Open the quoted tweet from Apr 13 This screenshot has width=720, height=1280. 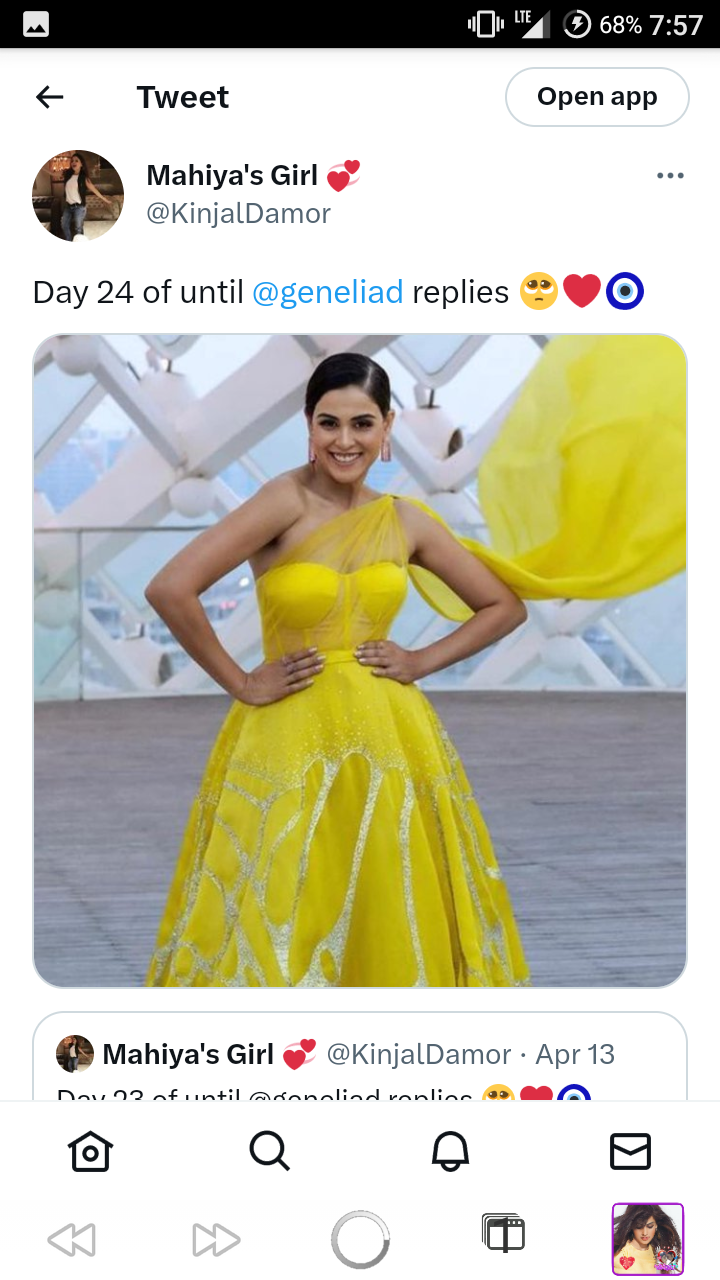point(360,1057)
